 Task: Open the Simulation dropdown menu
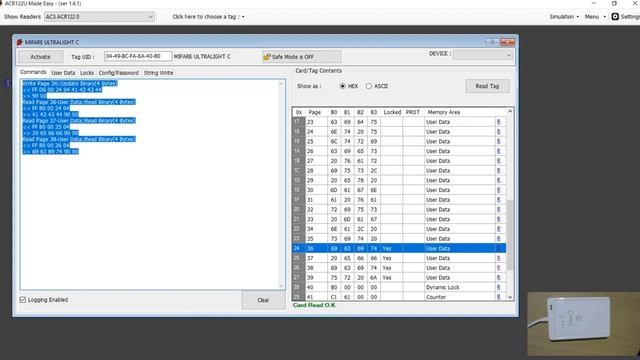click(564, 17)
